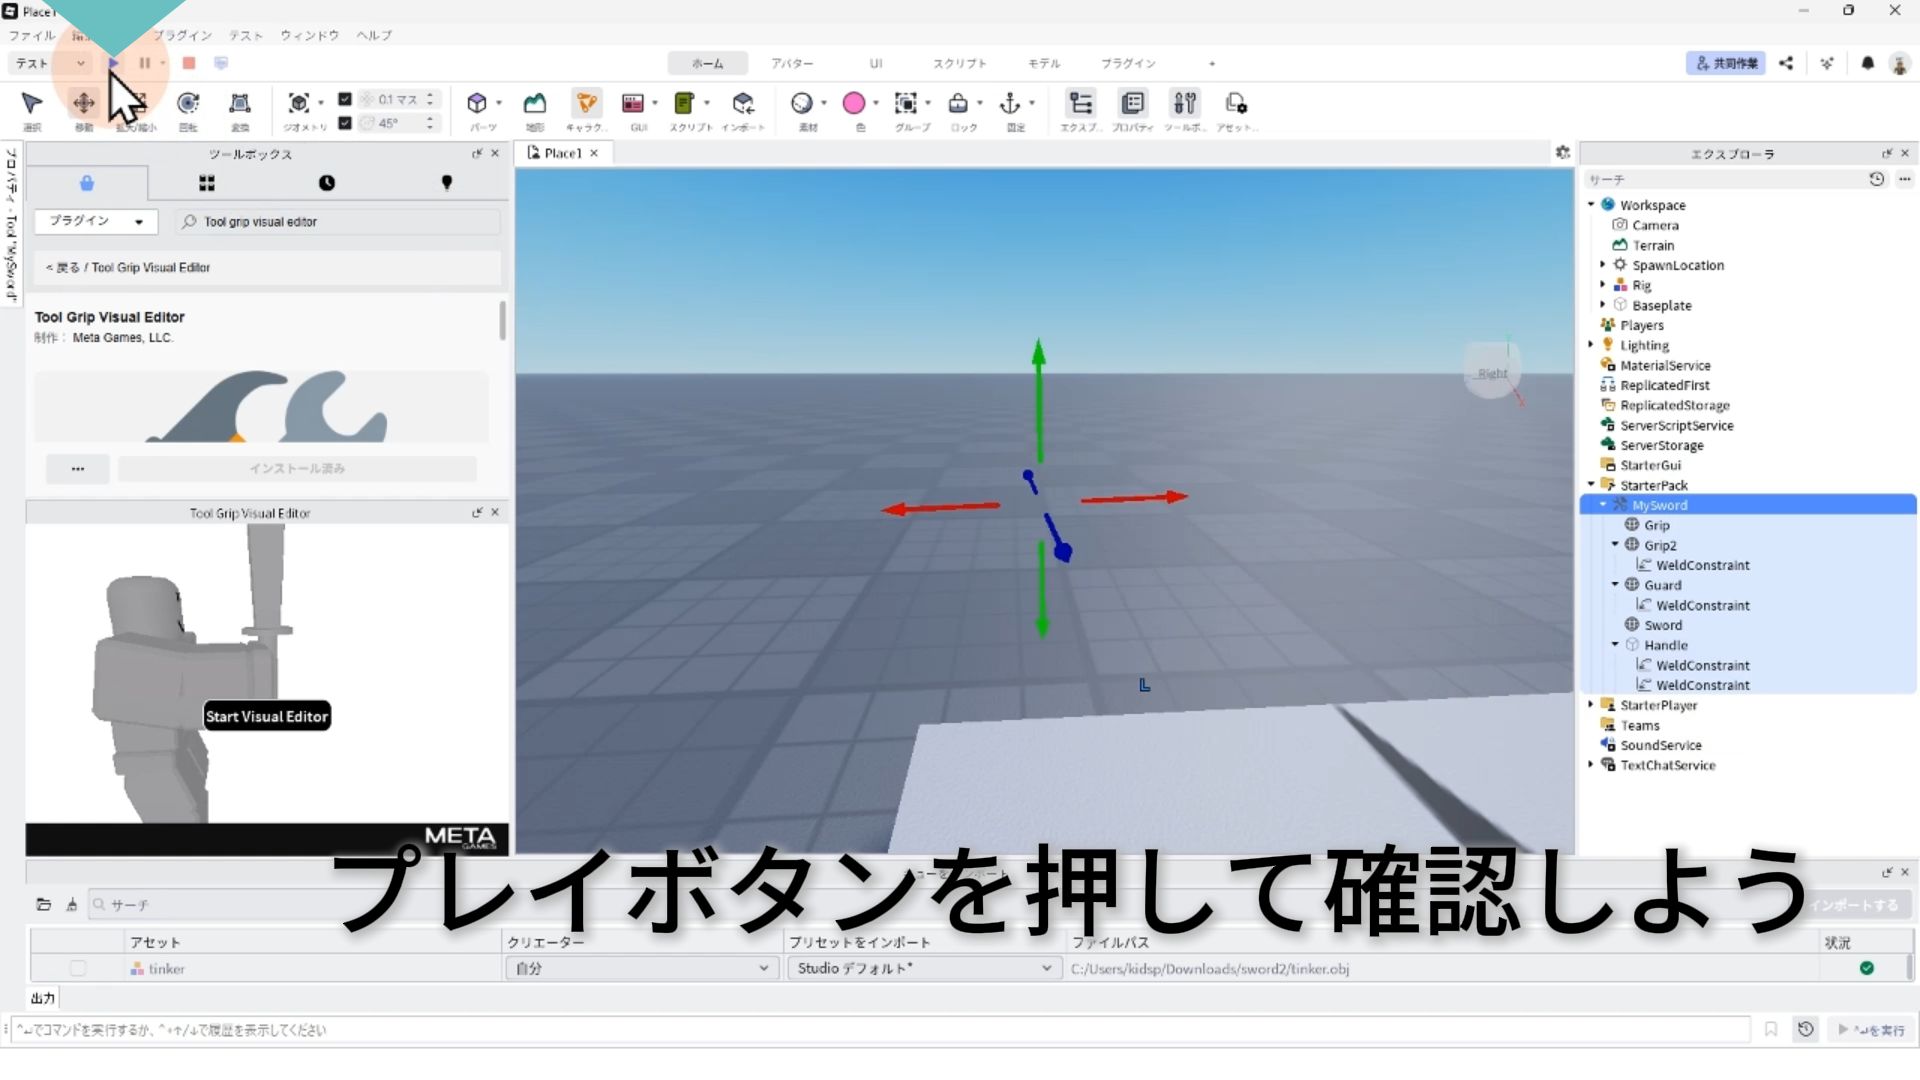
Task: Open the Character tool icon
Action: [x=586, y=104]
